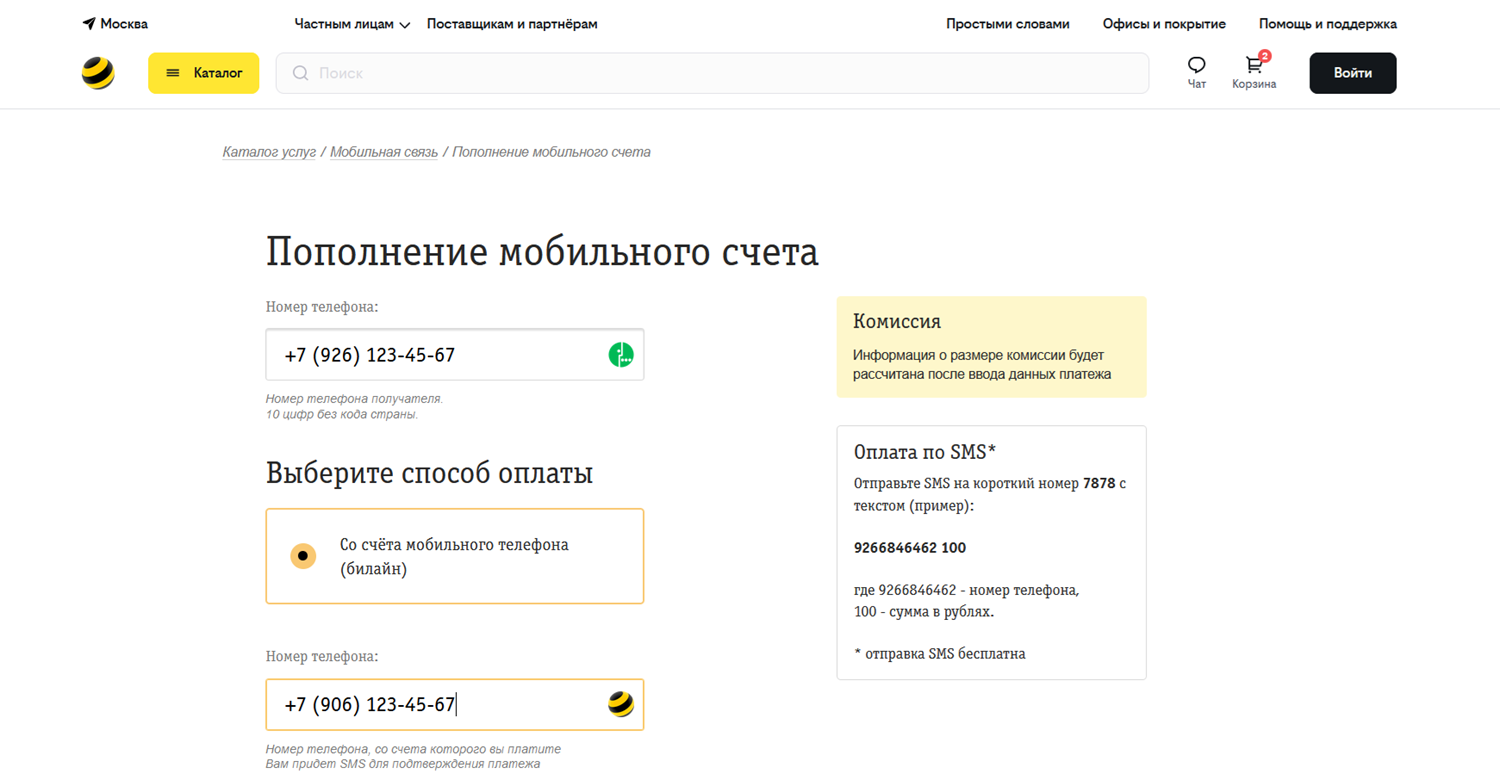Click hint text 10 цифр без кода страны
The height and width of the screenshot is (780, 1500).
click(x=342, y=414)
